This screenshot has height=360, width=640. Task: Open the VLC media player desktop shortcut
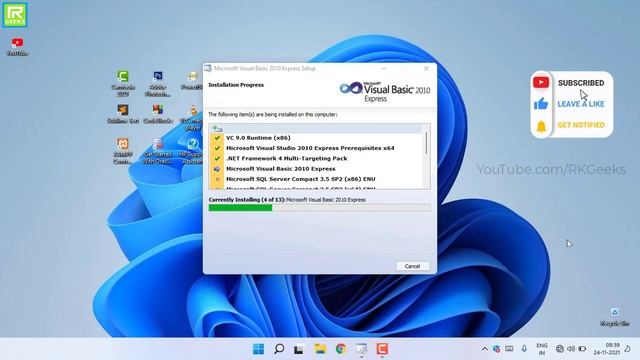coord(192,117)
